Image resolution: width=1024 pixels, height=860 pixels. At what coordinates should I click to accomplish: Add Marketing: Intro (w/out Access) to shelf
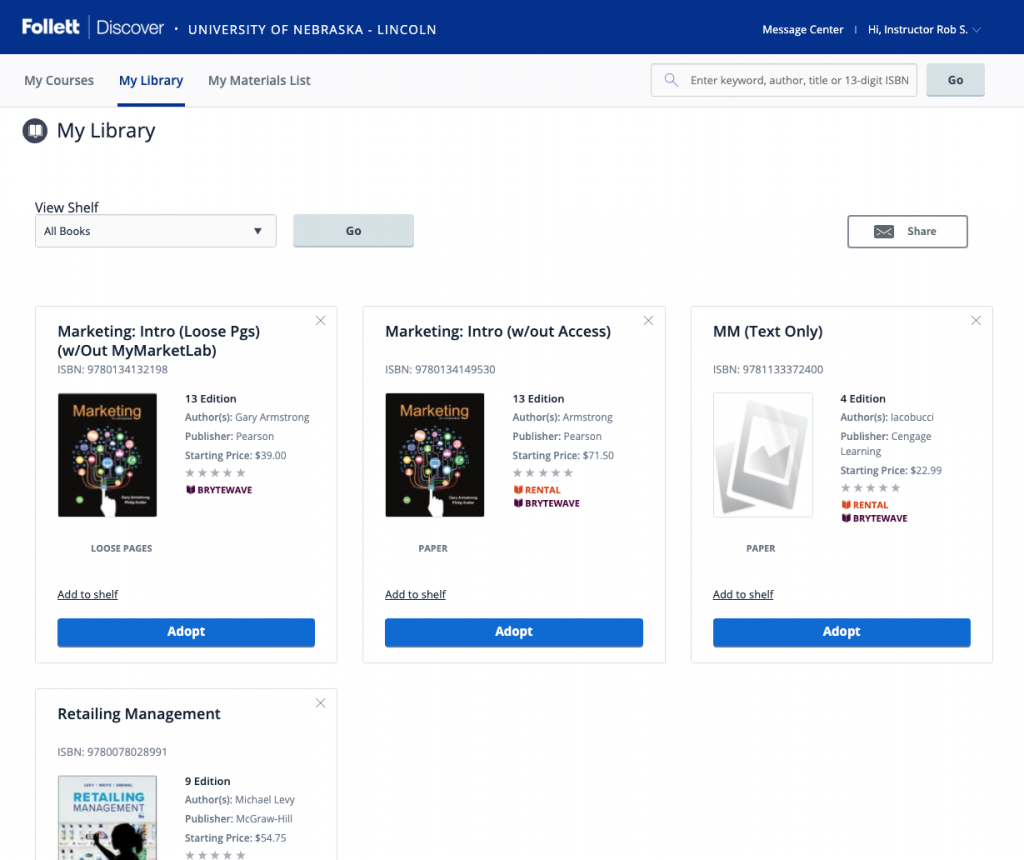point(415,593)
